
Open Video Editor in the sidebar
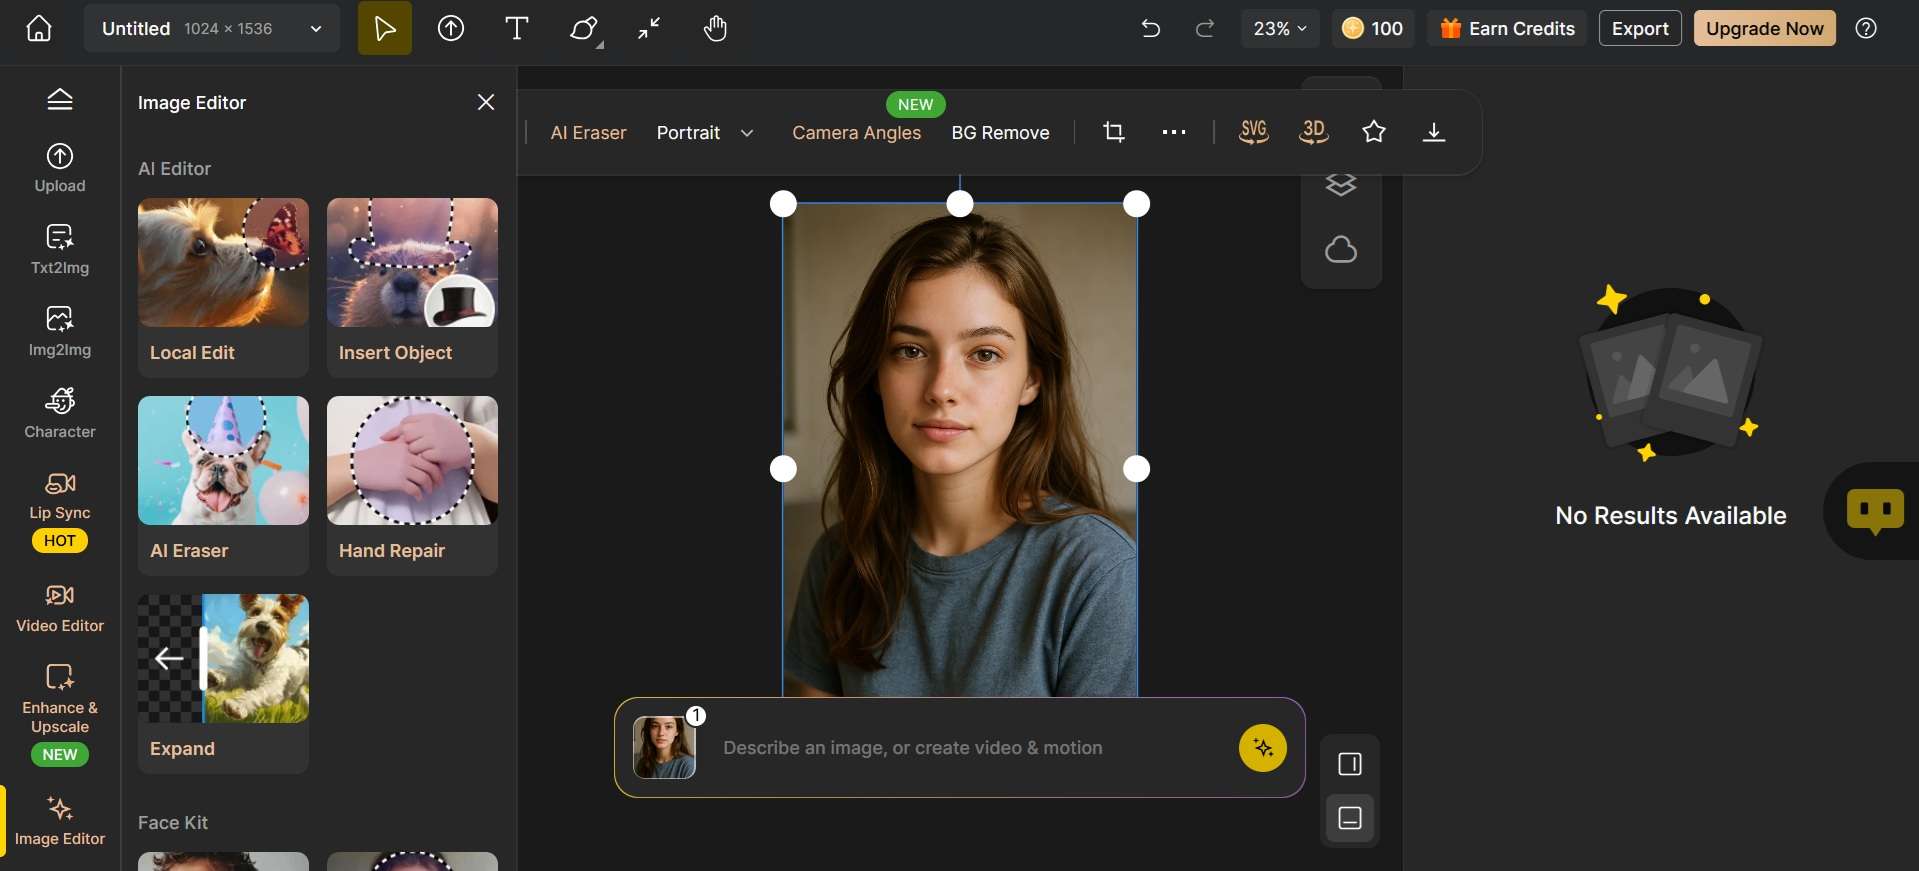60,608
